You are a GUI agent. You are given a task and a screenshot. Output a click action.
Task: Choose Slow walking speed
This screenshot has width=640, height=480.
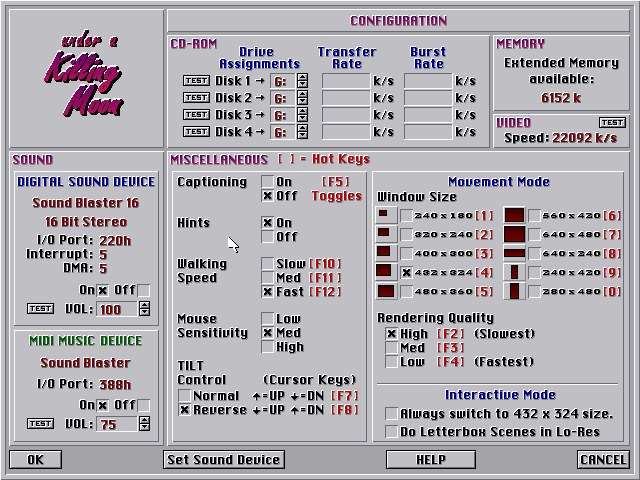(x=267, y=264)
